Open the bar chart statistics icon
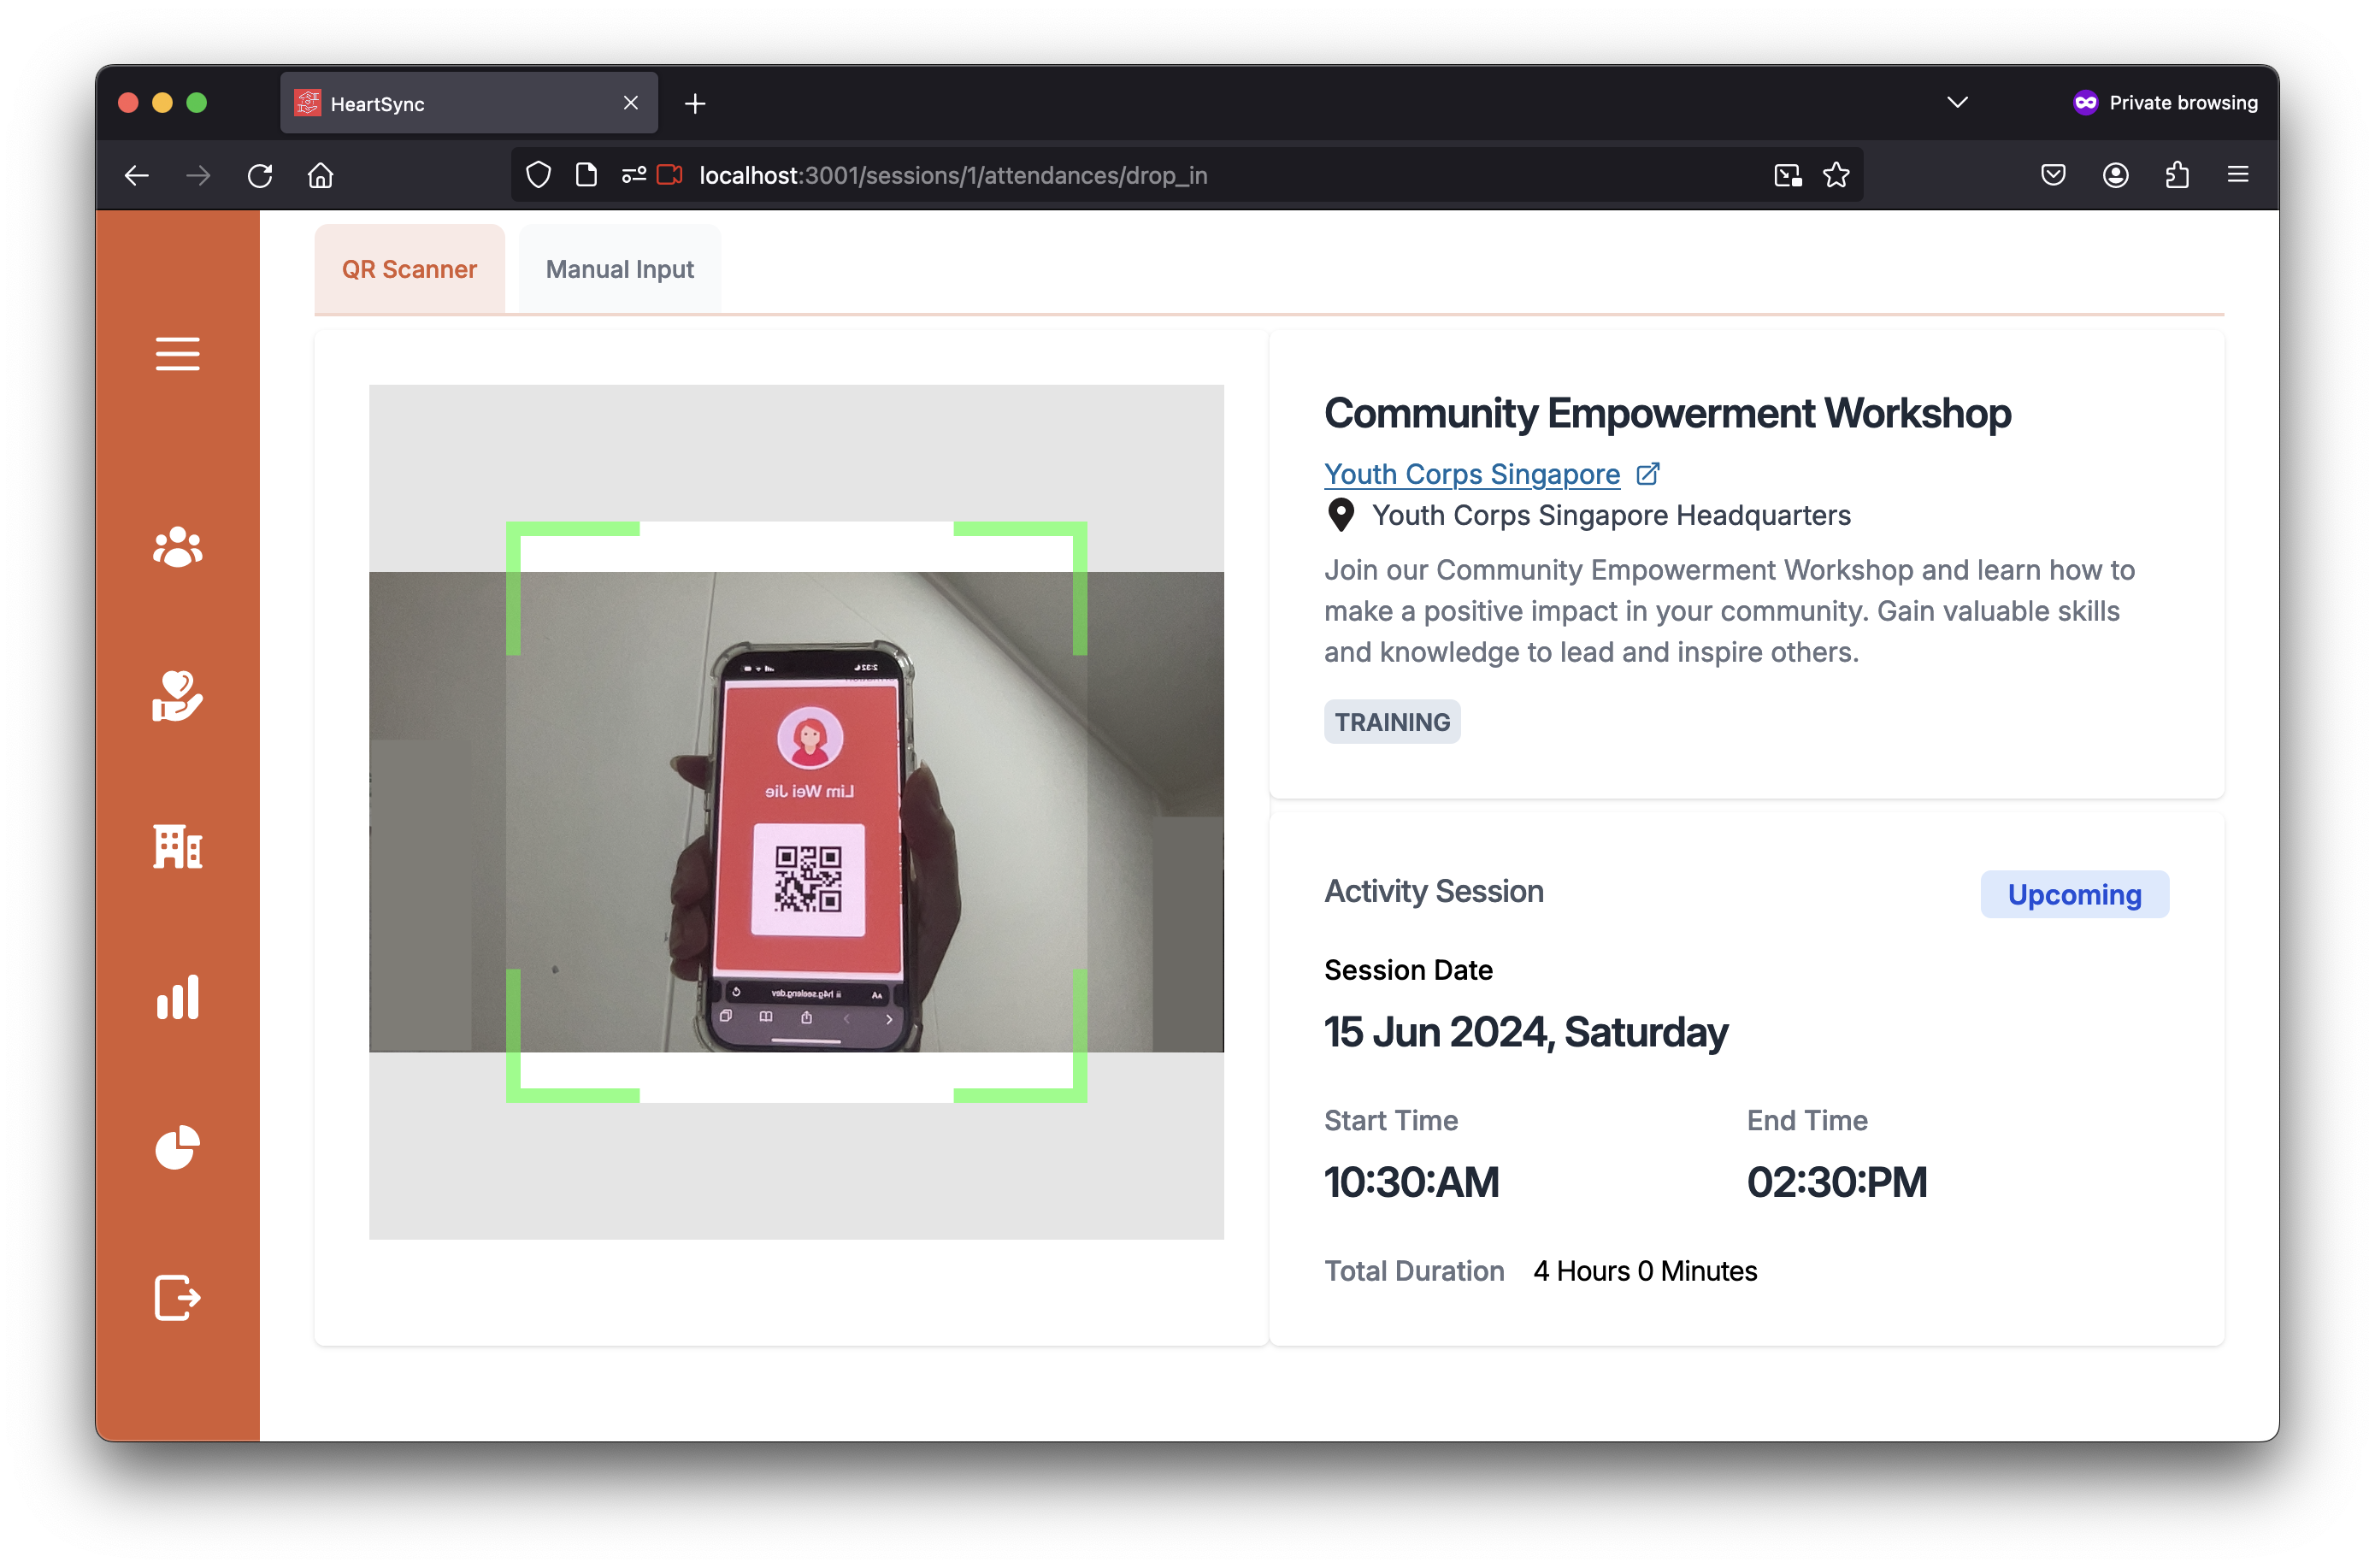 (177, 997)
